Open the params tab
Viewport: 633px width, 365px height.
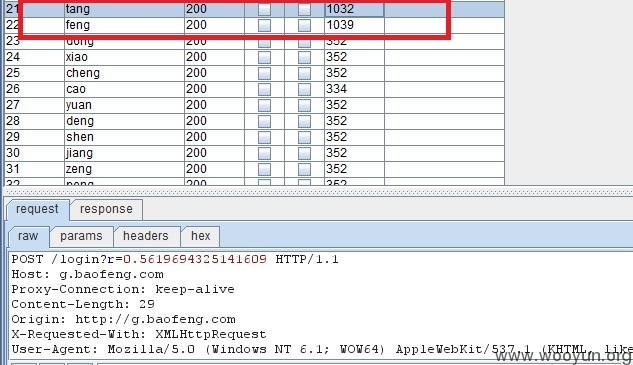[81, 236]
